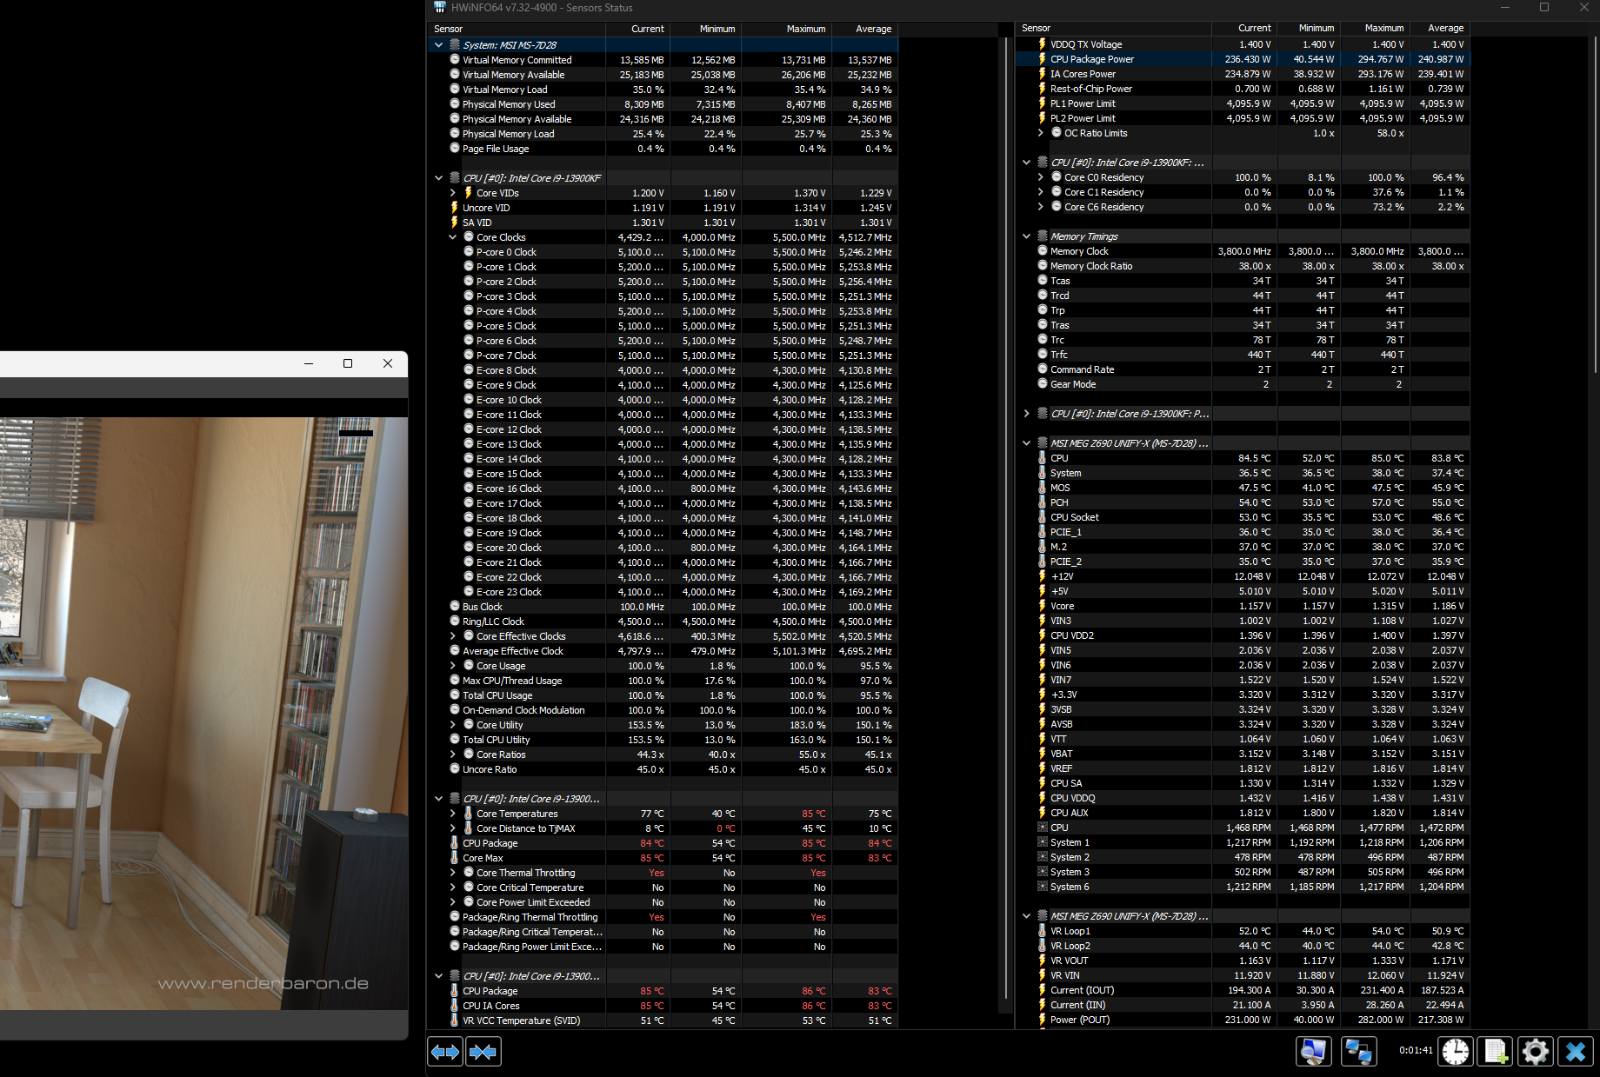Click the thermometer icon beside VR Loop1
Viewport: 1600px width, 1077px height.
[x=1042, y=931]
